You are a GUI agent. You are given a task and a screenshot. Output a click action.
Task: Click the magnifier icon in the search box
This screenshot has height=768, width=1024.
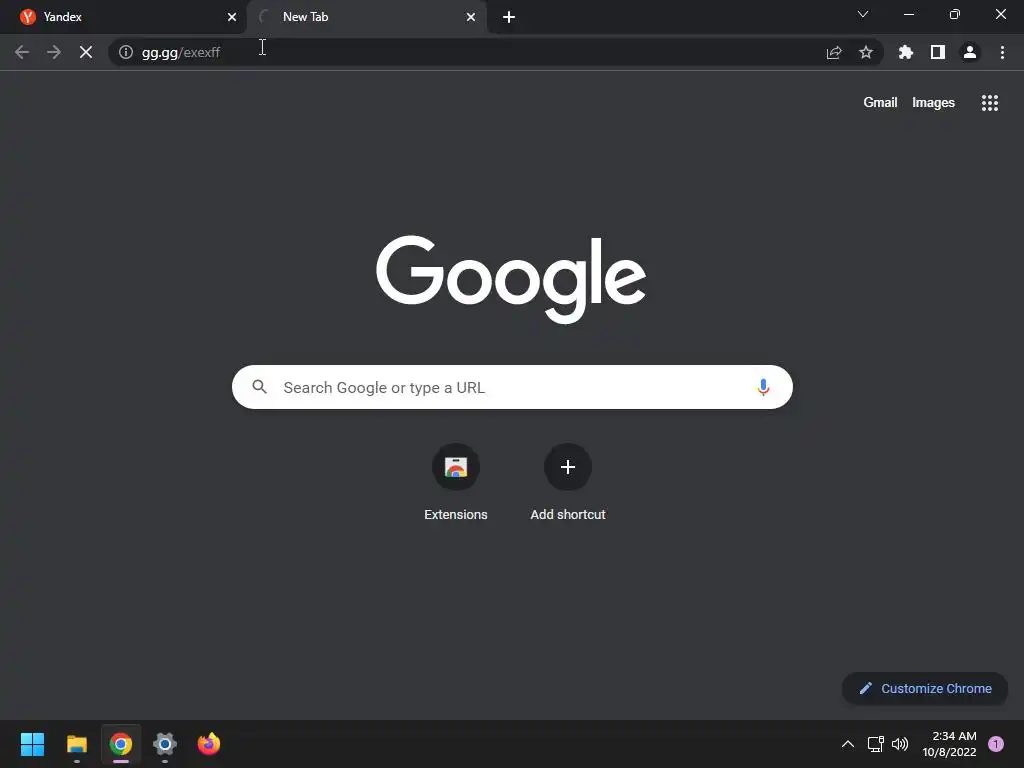click(x=259, y=387)
